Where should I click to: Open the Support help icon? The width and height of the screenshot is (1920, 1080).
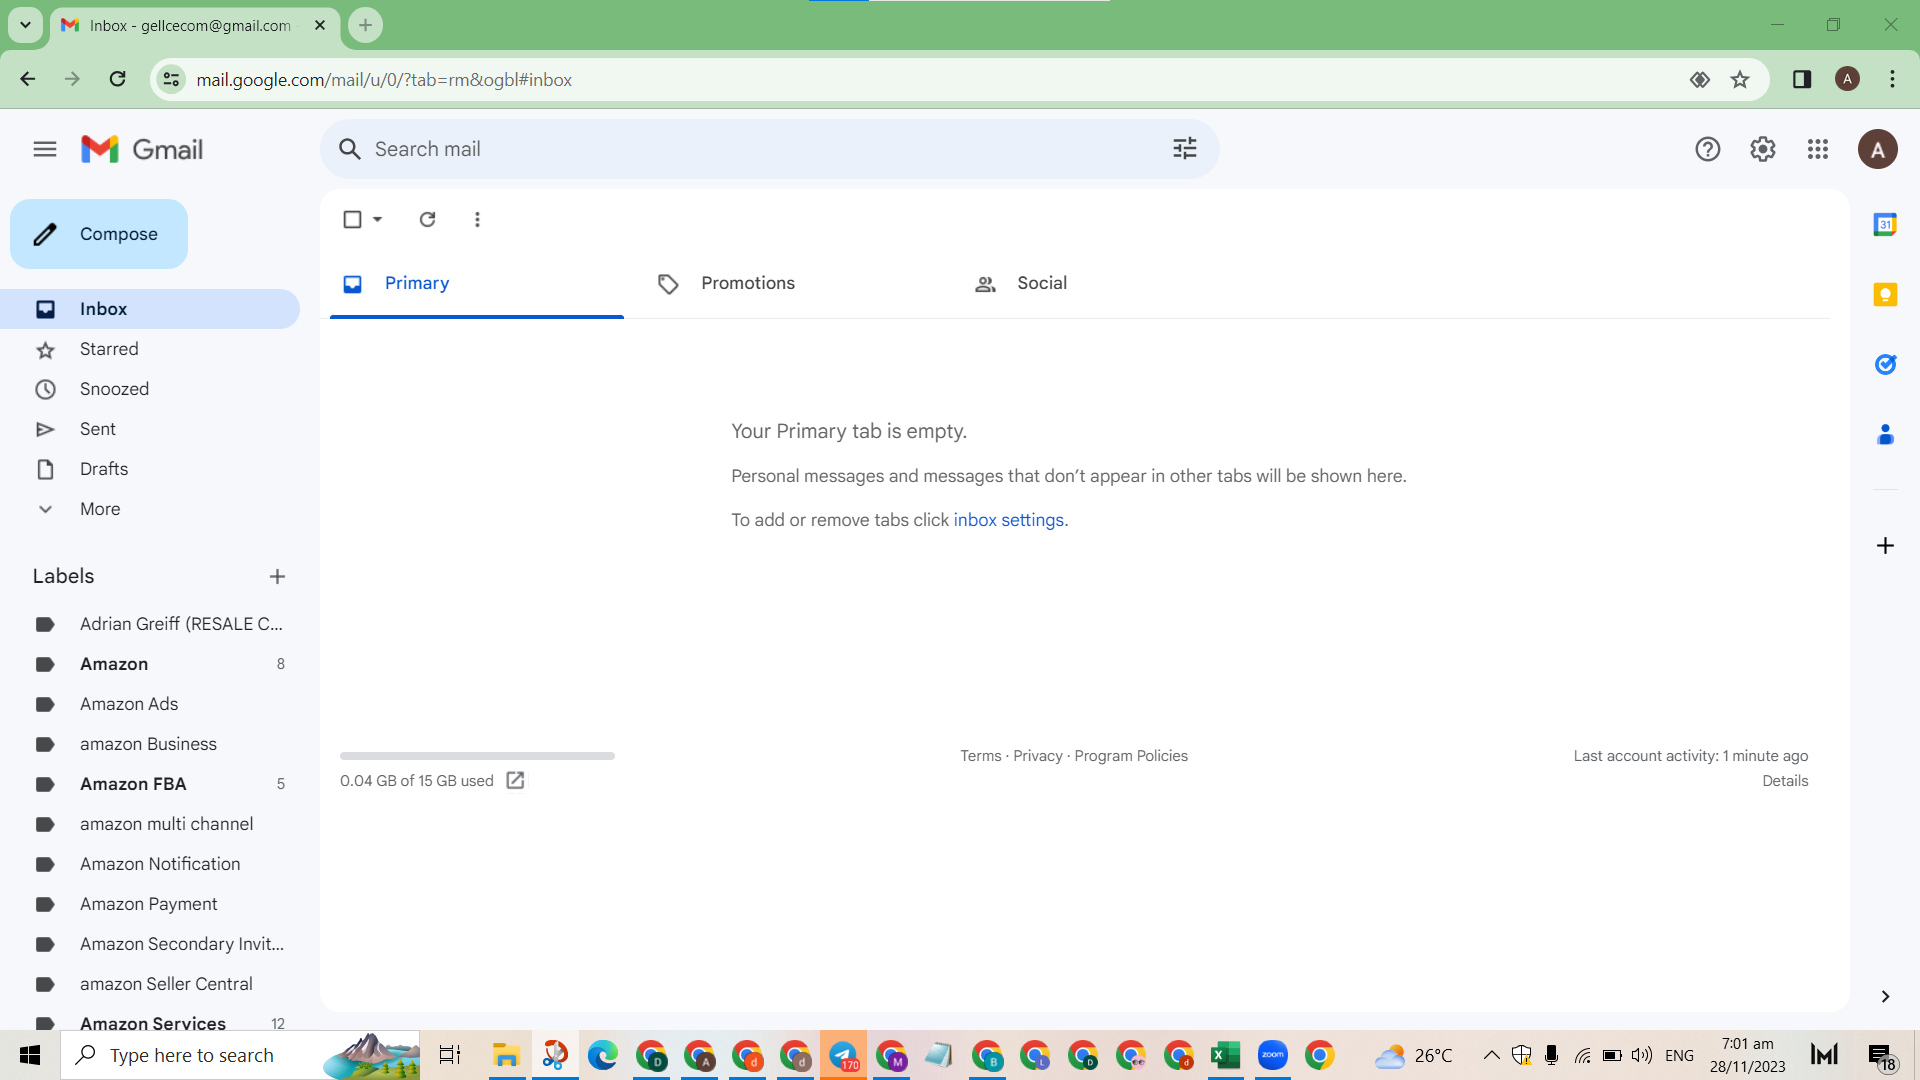click(x=1708, y=149)
